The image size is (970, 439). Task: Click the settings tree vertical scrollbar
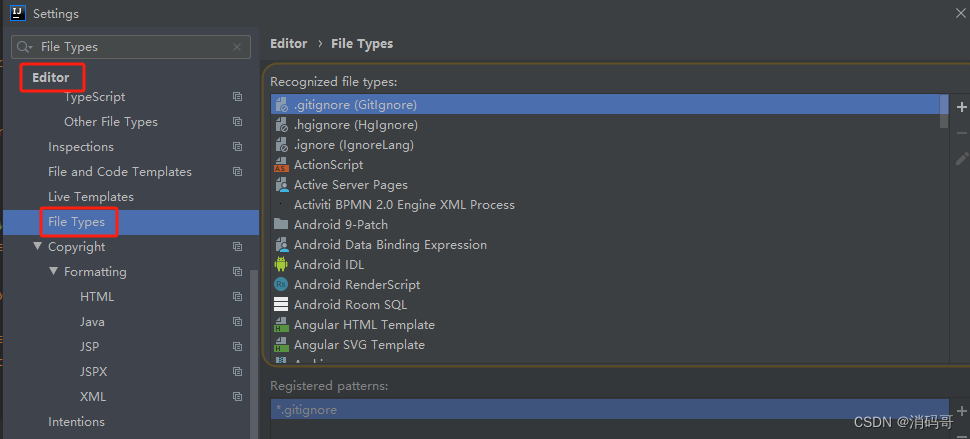(x=254, y=354)
